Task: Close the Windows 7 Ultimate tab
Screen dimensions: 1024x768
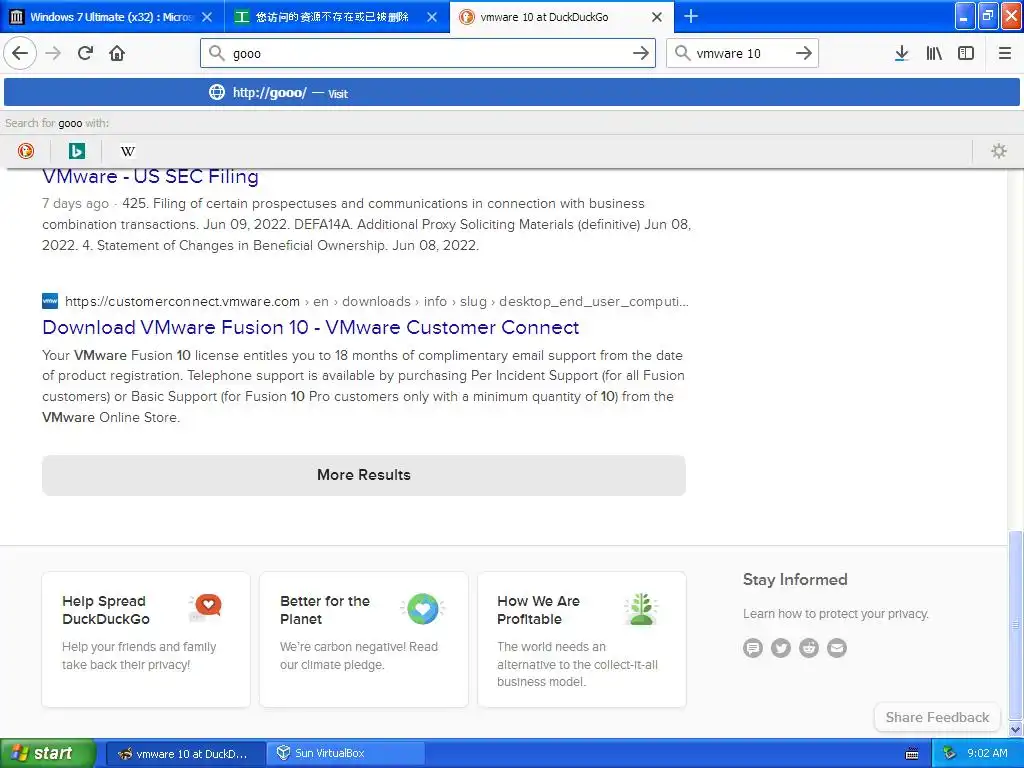Action: coord(207,17)
